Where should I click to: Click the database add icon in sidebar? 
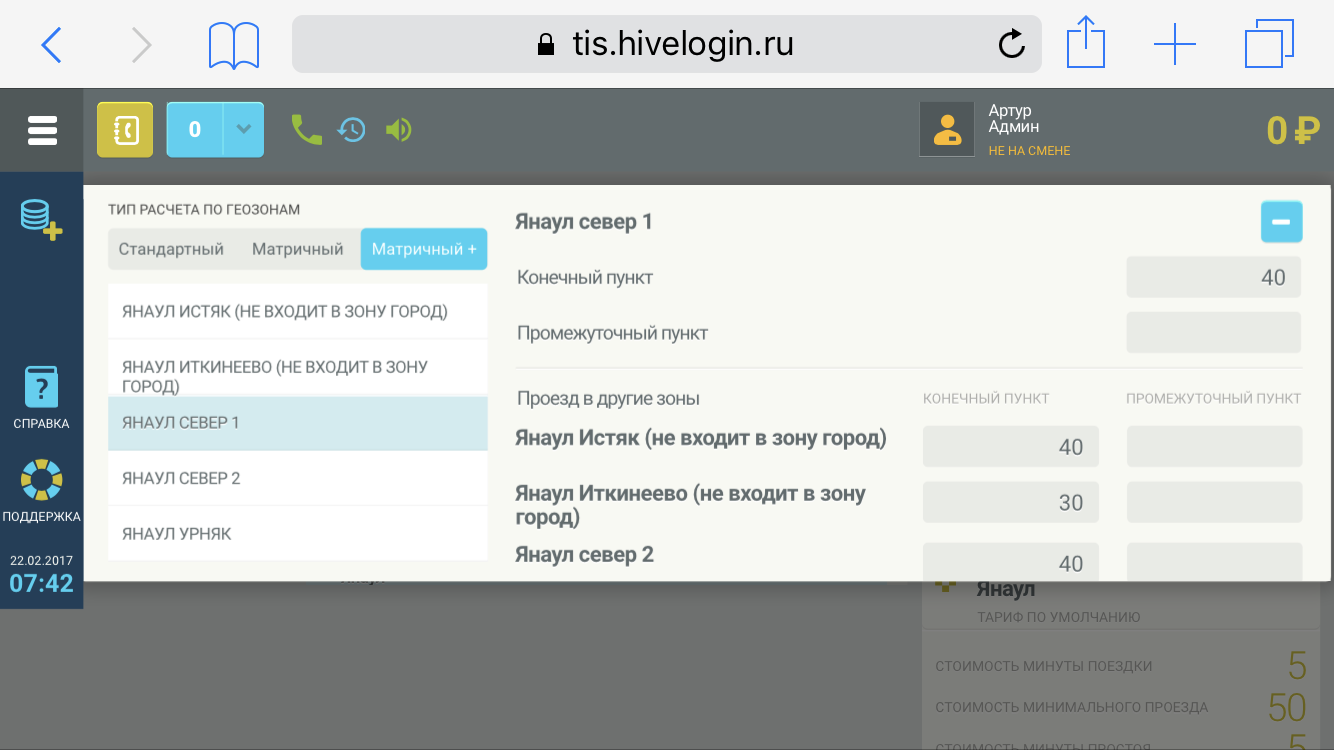(x=41, y=218)
